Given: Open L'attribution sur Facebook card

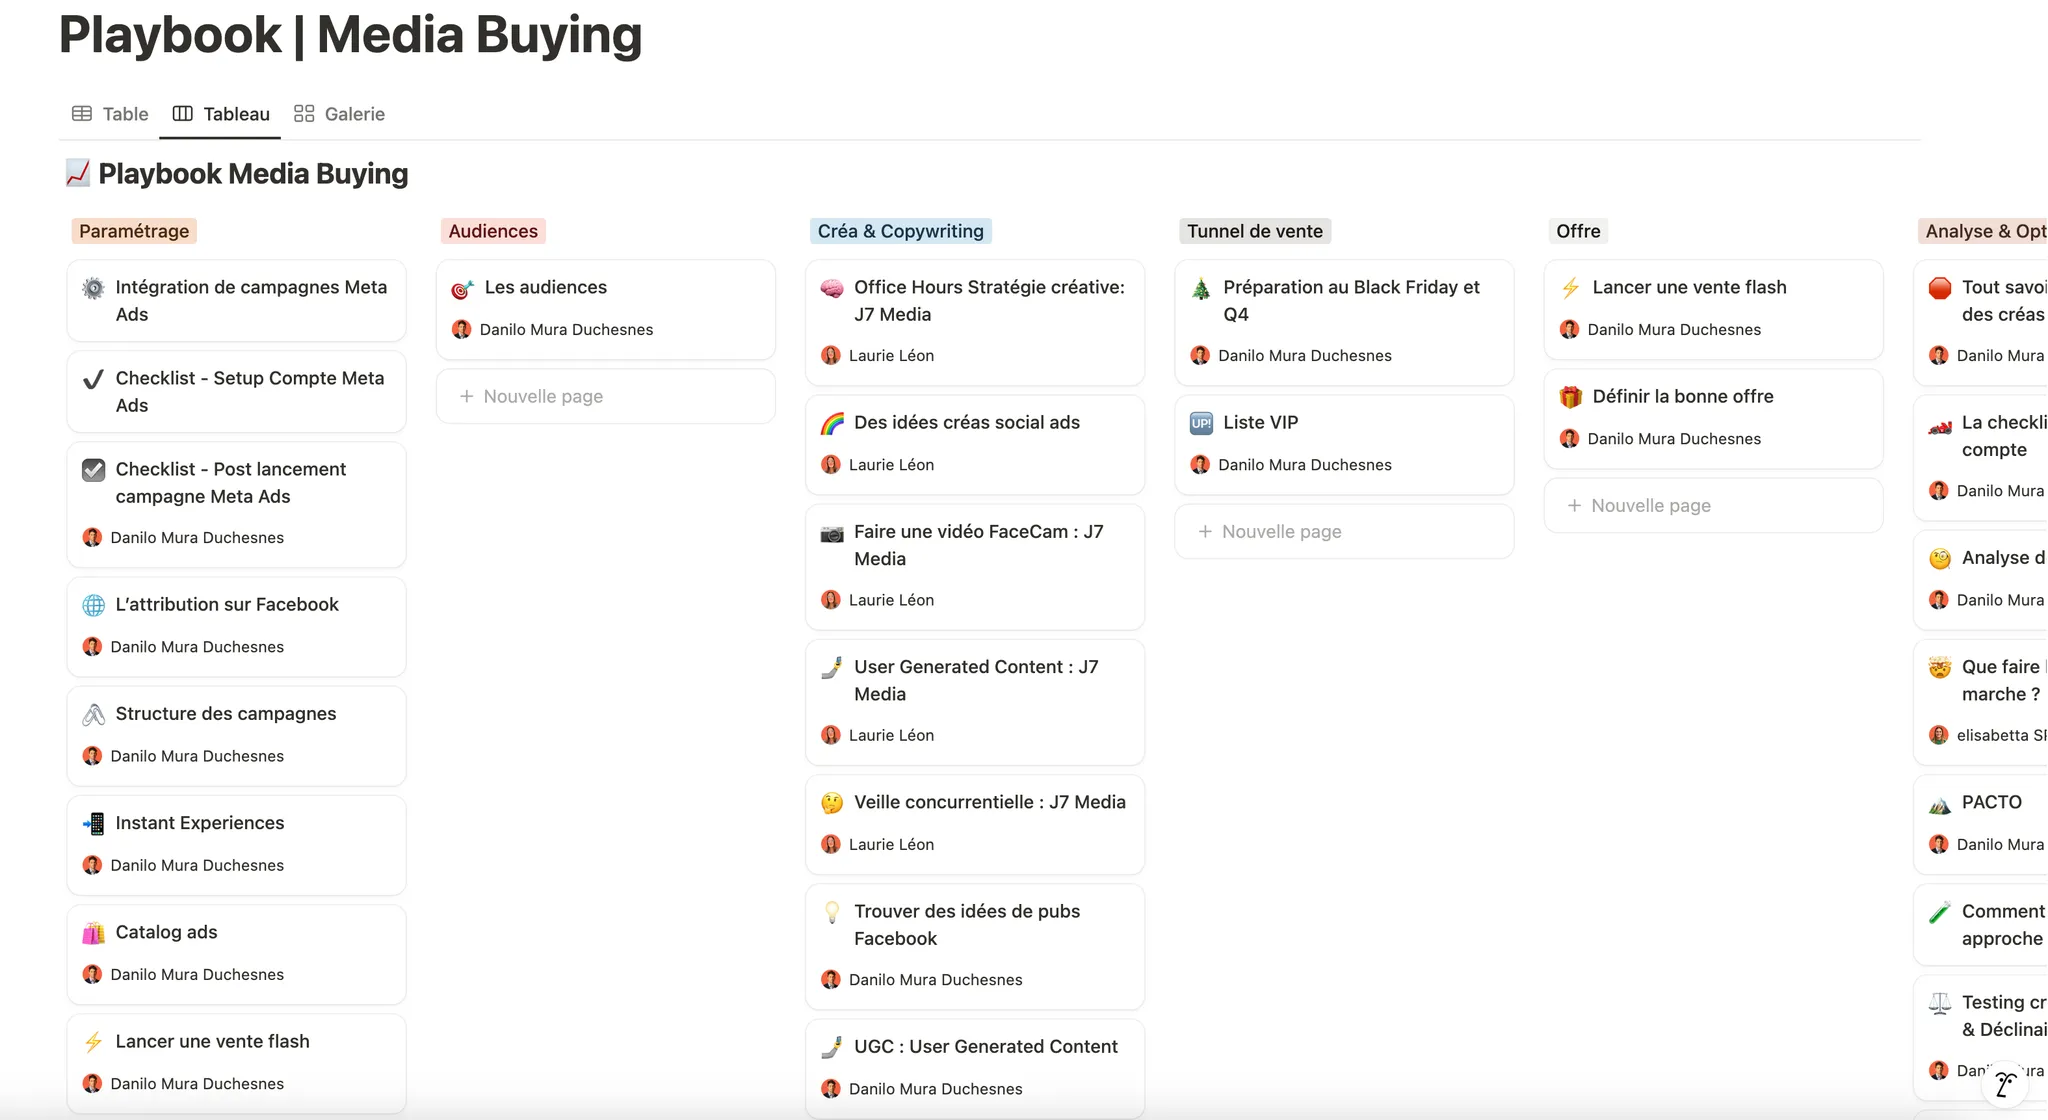Looking at the screenshot, I should pyautogui.click(x=237, y=627).
